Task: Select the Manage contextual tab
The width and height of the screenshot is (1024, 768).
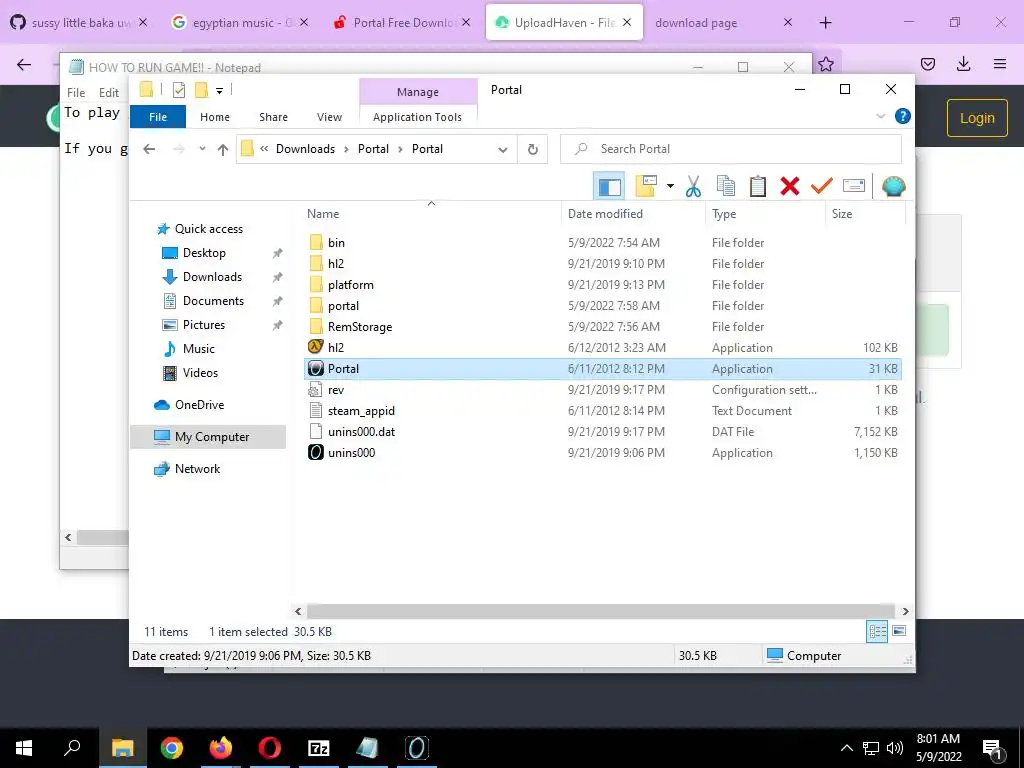Action: point(418,92)
